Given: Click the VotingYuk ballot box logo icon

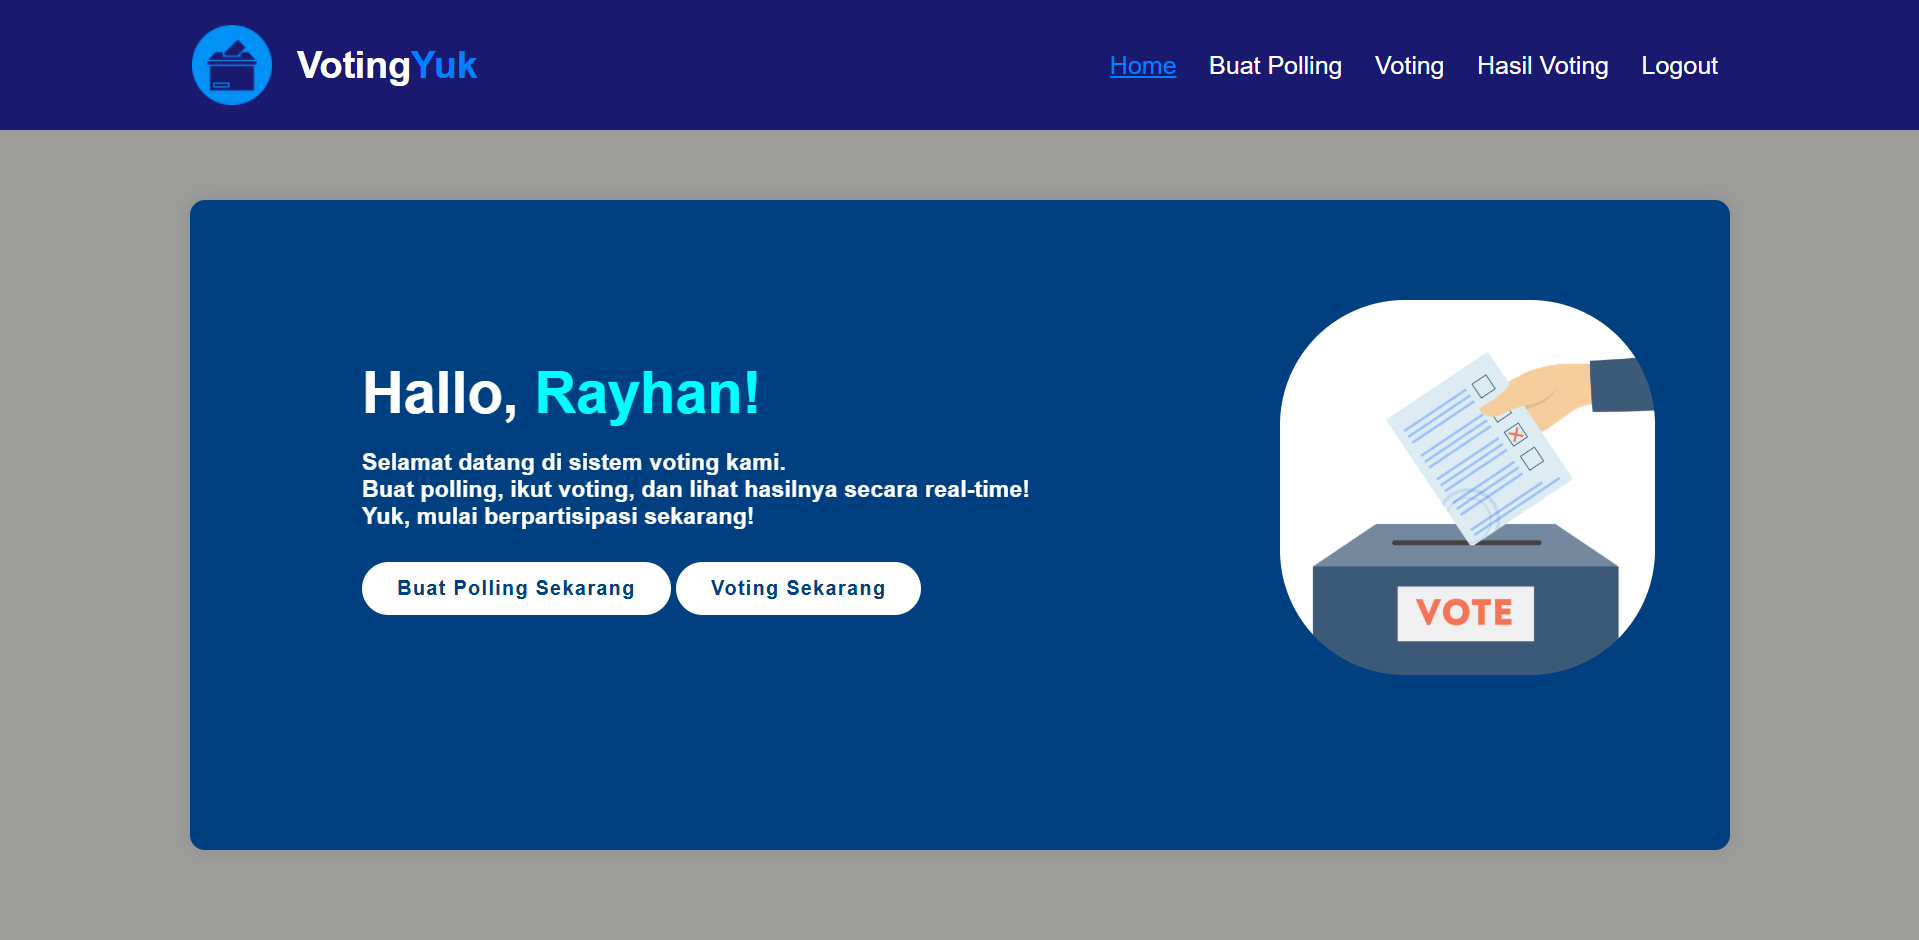Looking at the screenshot, I should (232, 65).
